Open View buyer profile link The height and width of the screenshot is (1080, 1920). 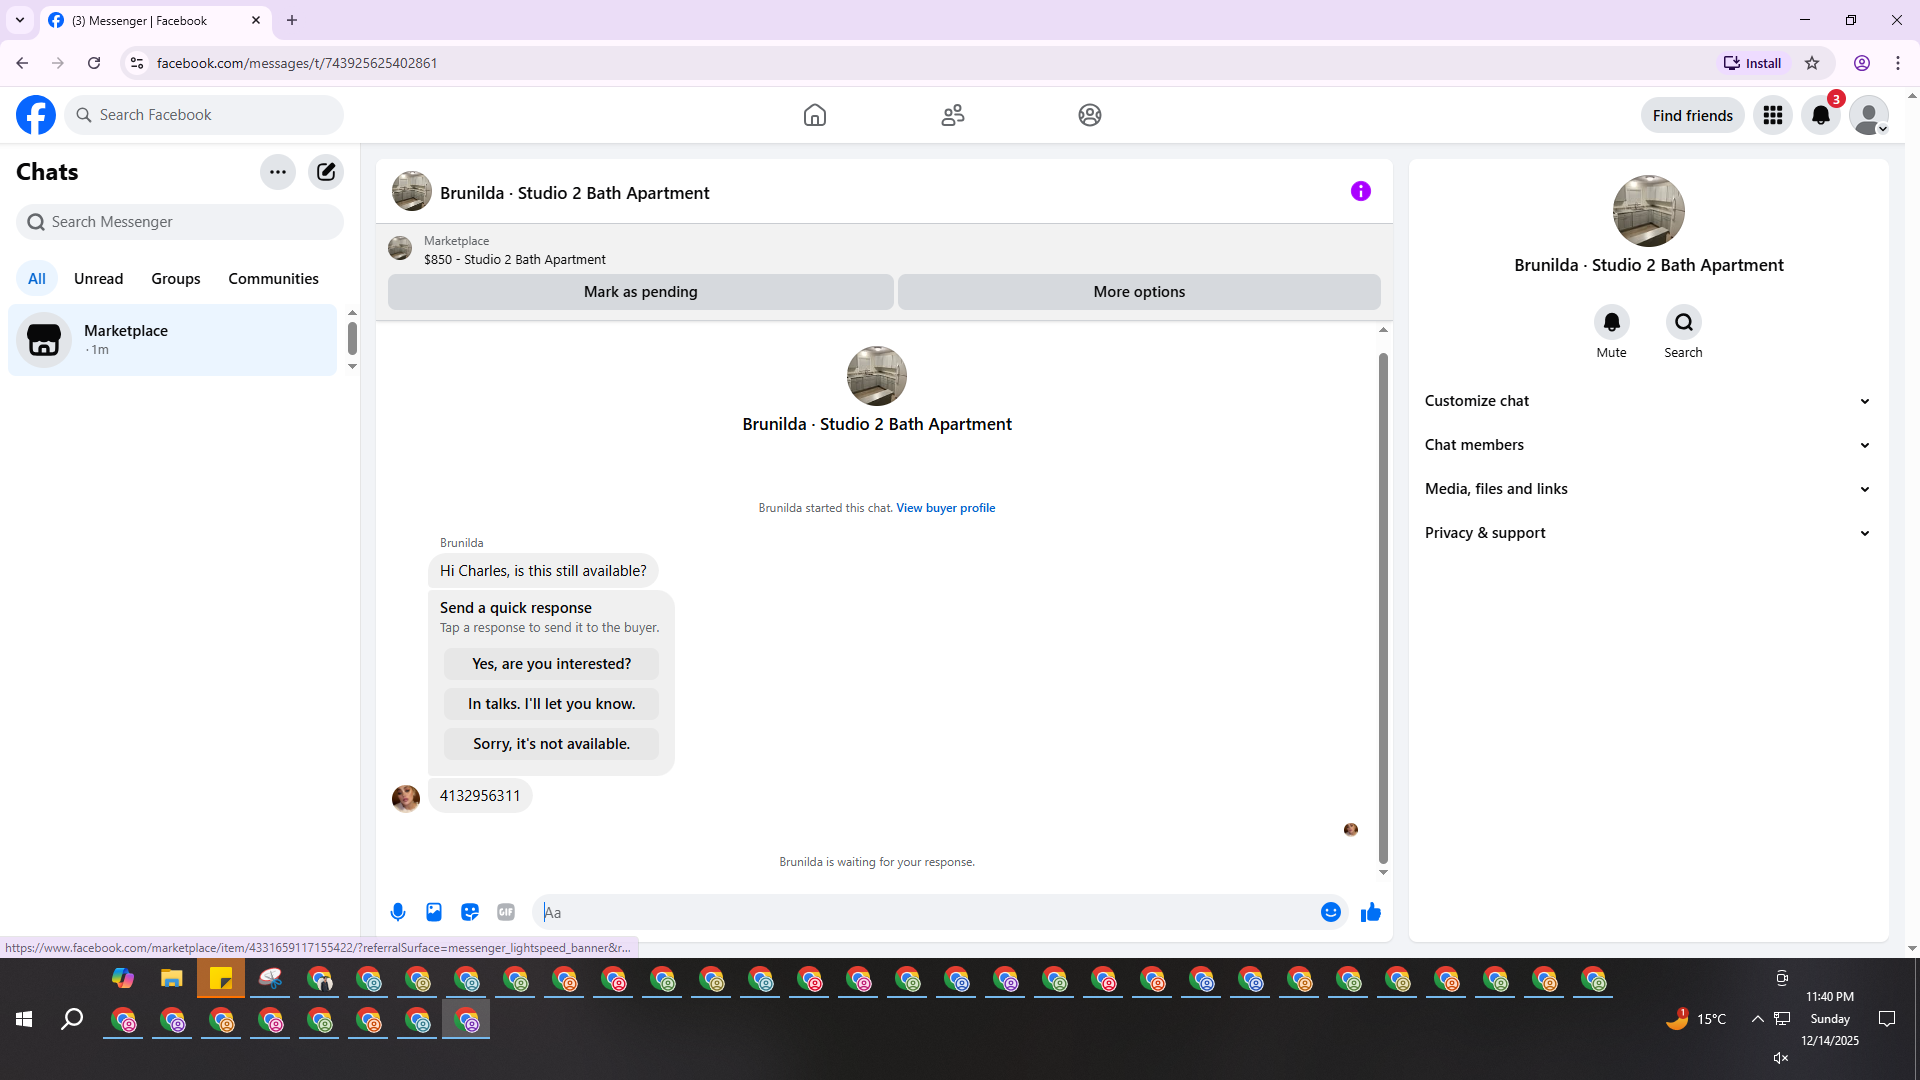pyautogui.click(x=945, y=508)
